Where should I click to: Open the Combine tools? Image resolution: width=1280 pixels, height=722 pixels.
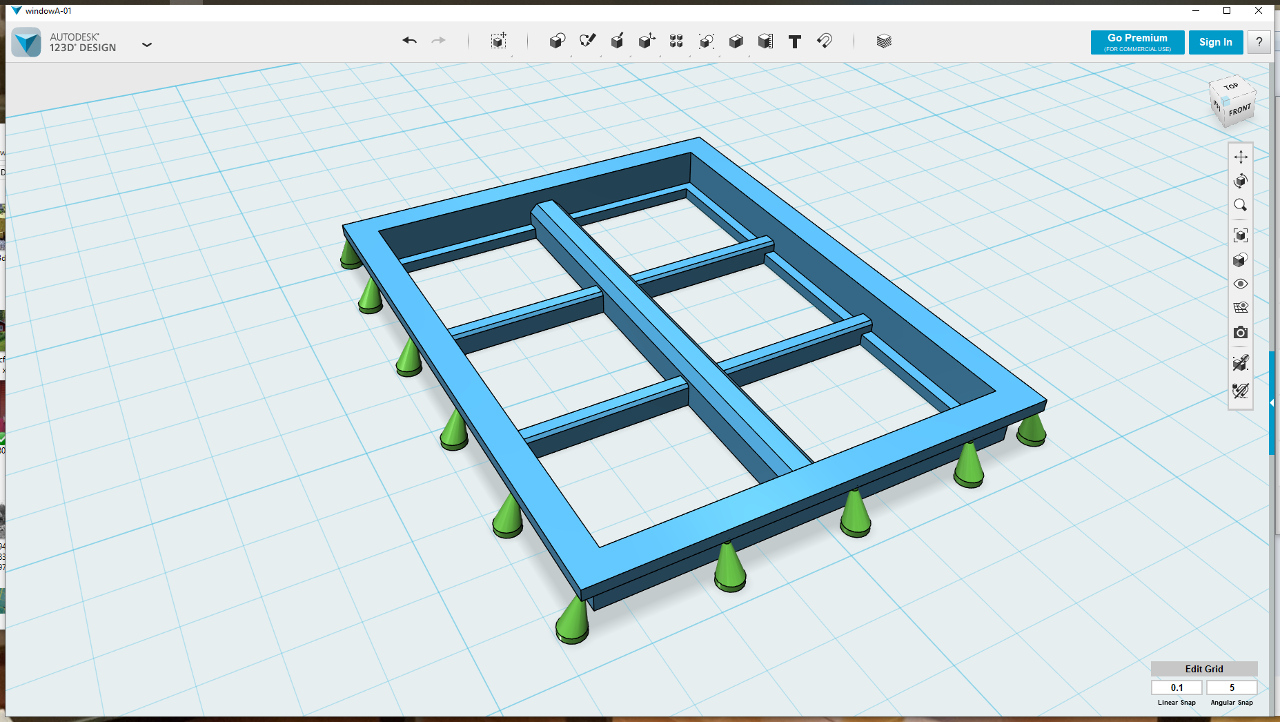[736, 41]
